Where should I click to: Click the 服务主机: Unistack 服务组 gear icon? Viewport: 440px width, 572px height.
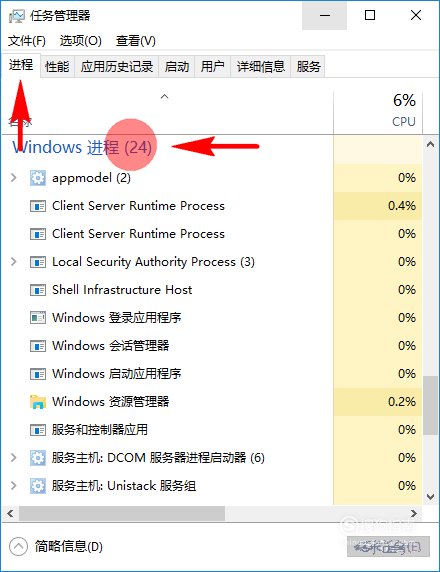[38, 486]
